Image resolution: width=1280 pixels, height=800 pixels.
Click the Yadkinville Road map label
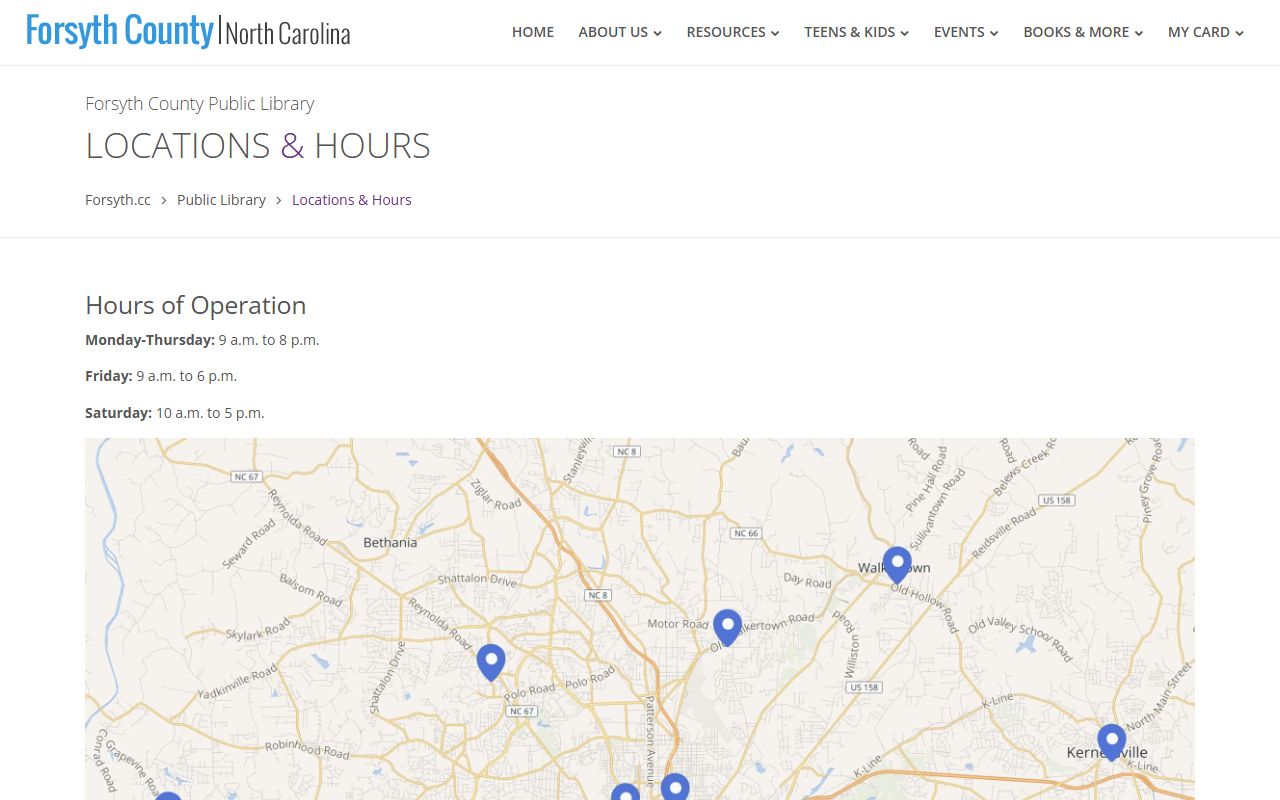coord(237,683)
